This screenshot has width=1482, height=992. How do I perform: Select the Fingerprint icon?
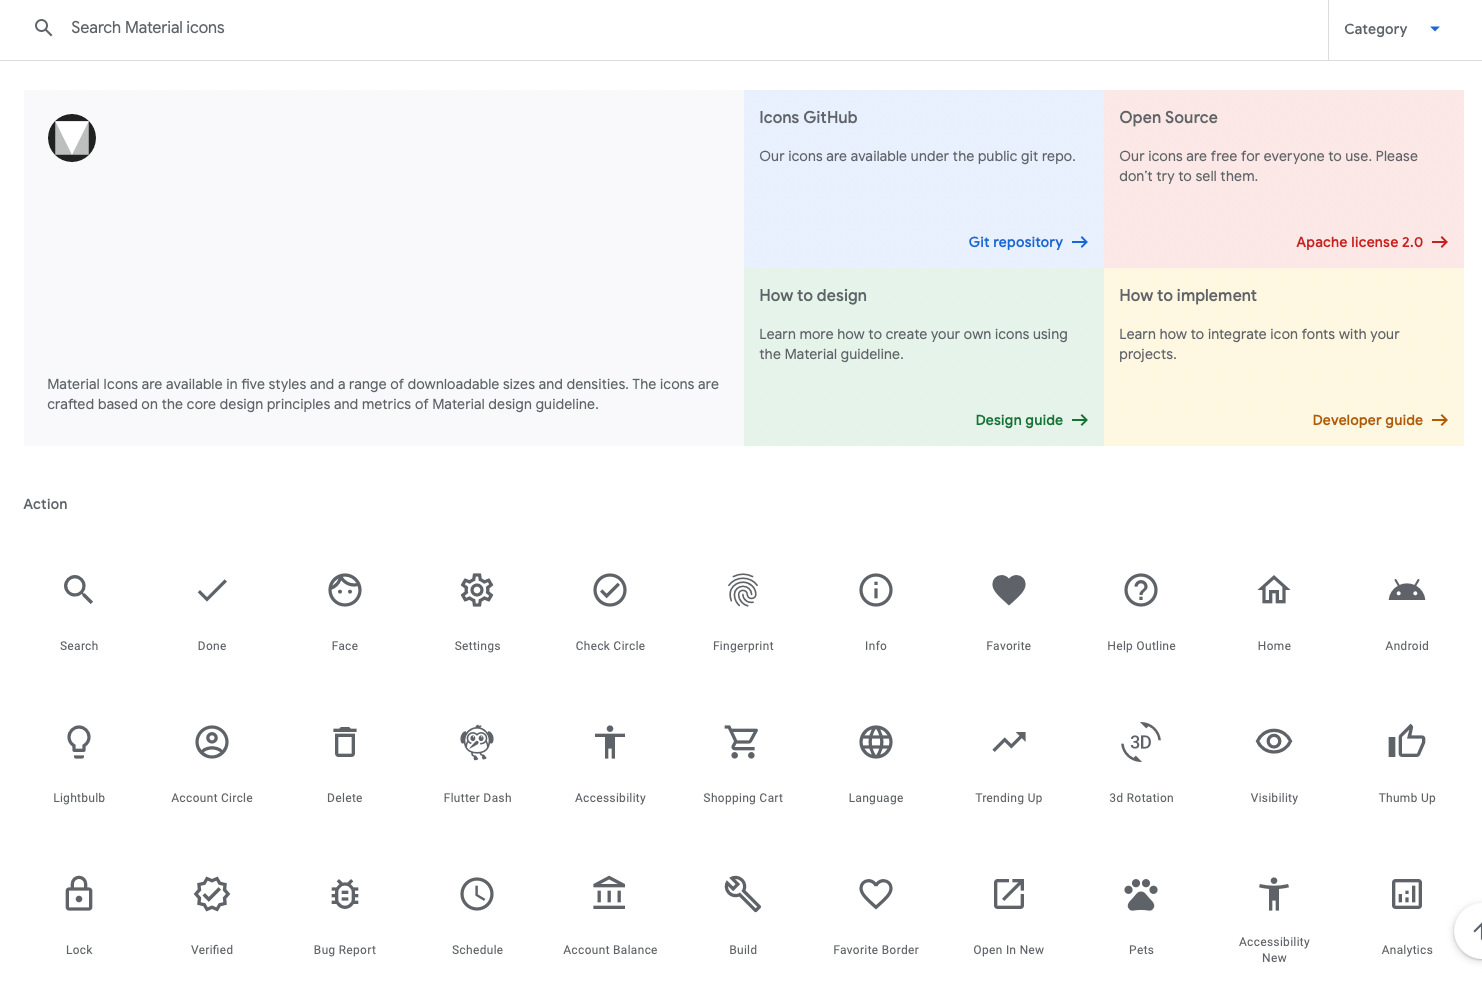click(743, 591)
